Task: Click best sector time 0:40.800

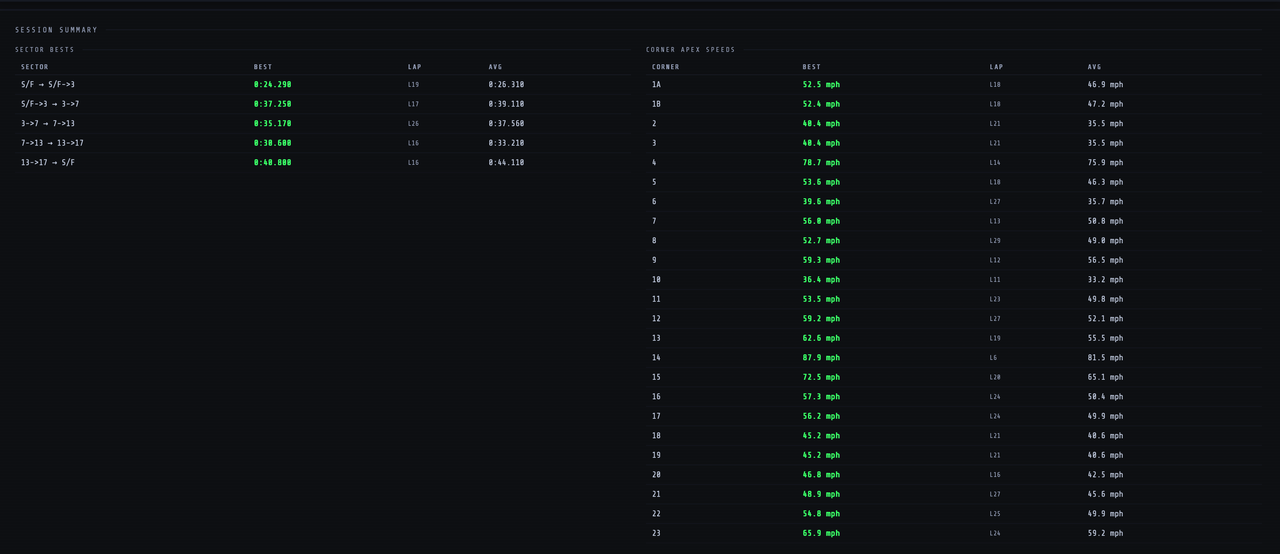Action: (x=273, y=163)
